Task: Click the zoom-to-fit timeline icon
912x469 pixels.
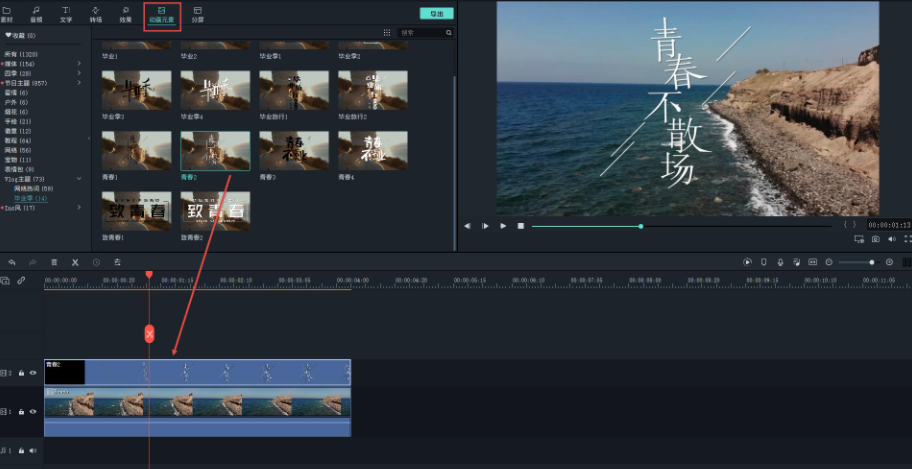Action: pos(813,262)
